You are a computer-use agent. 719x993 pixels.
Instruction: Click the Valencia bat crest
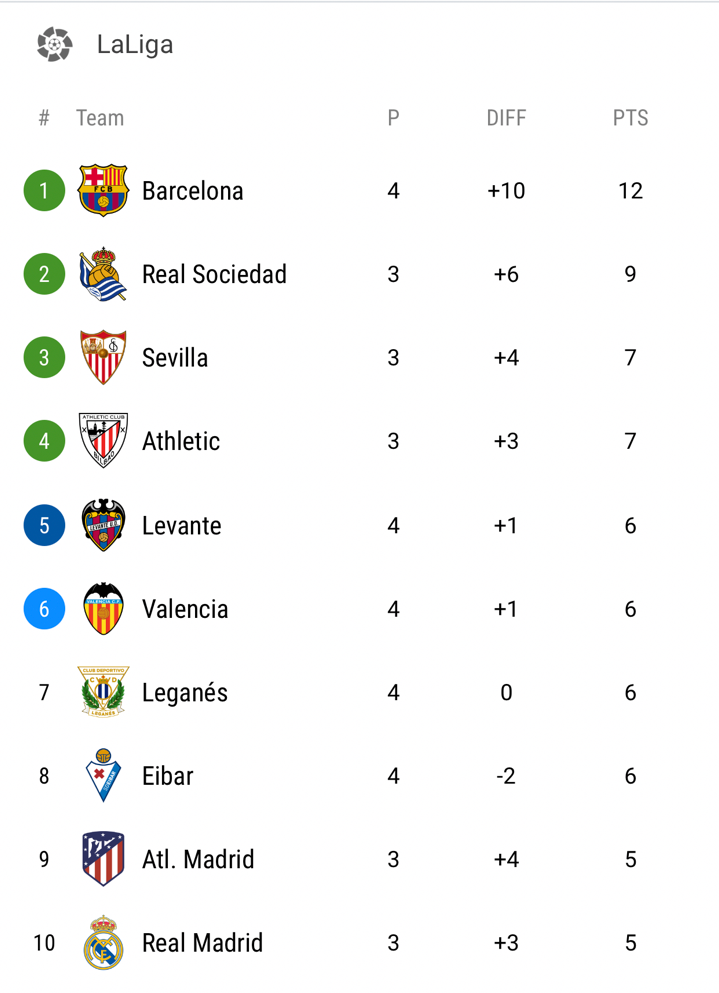pyautogui.click(x=103, y=608)
